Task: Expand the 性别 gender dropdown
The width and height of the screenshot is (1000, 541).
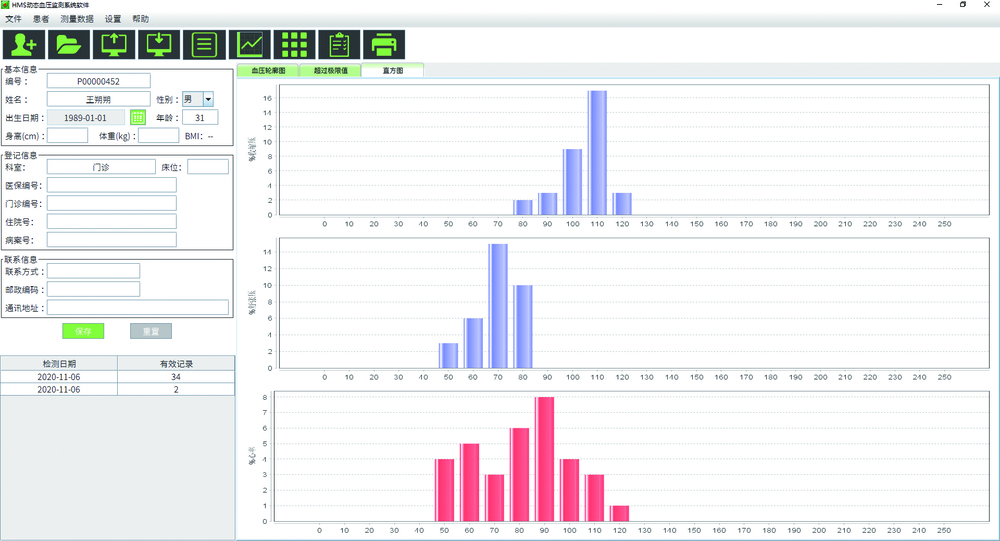Action: pos(208,99)
